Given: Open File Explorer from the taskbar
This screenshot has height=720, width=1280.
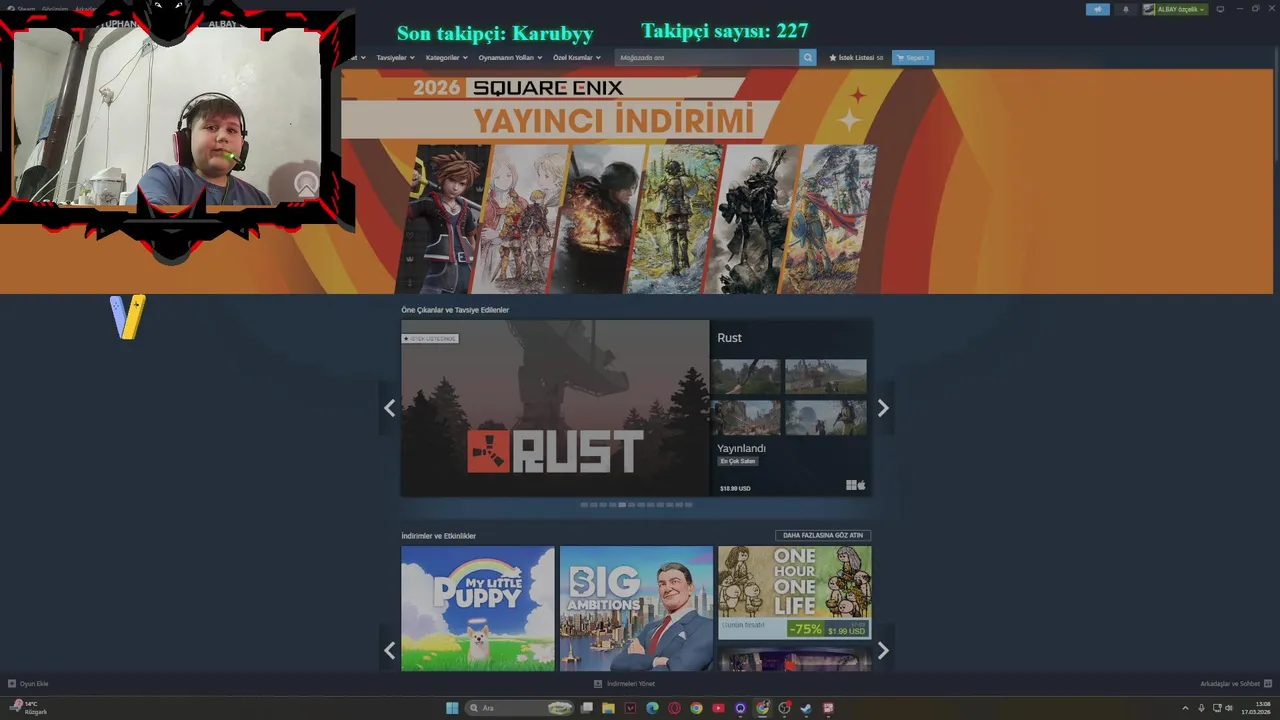Looking at the screenshot, I should (608, 708).
